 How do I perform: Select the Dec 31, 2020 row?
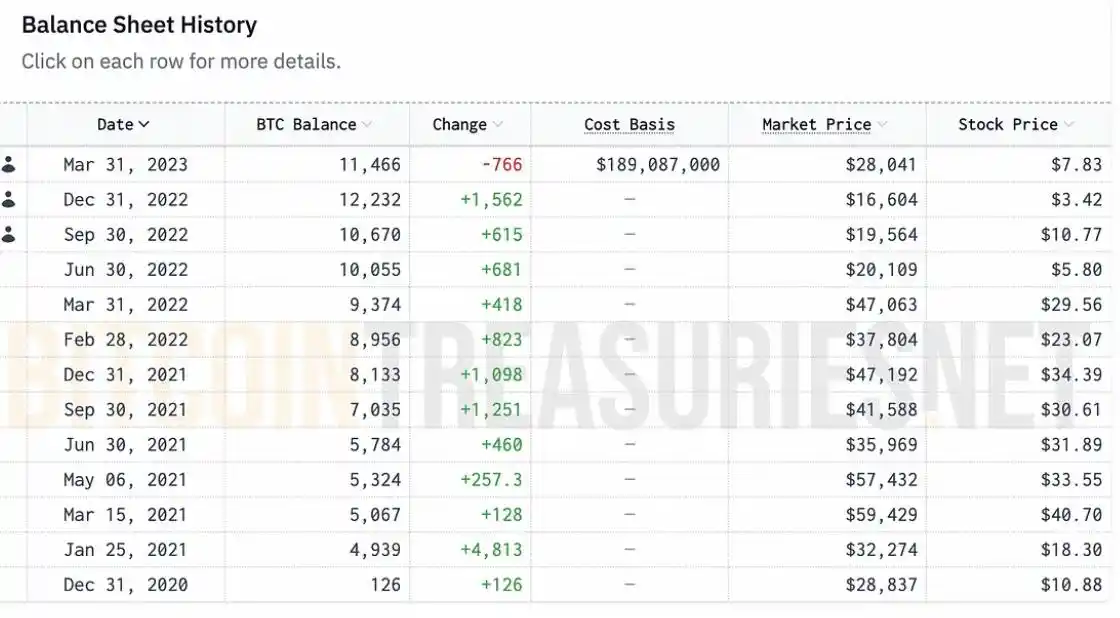(x=125, y=585)
